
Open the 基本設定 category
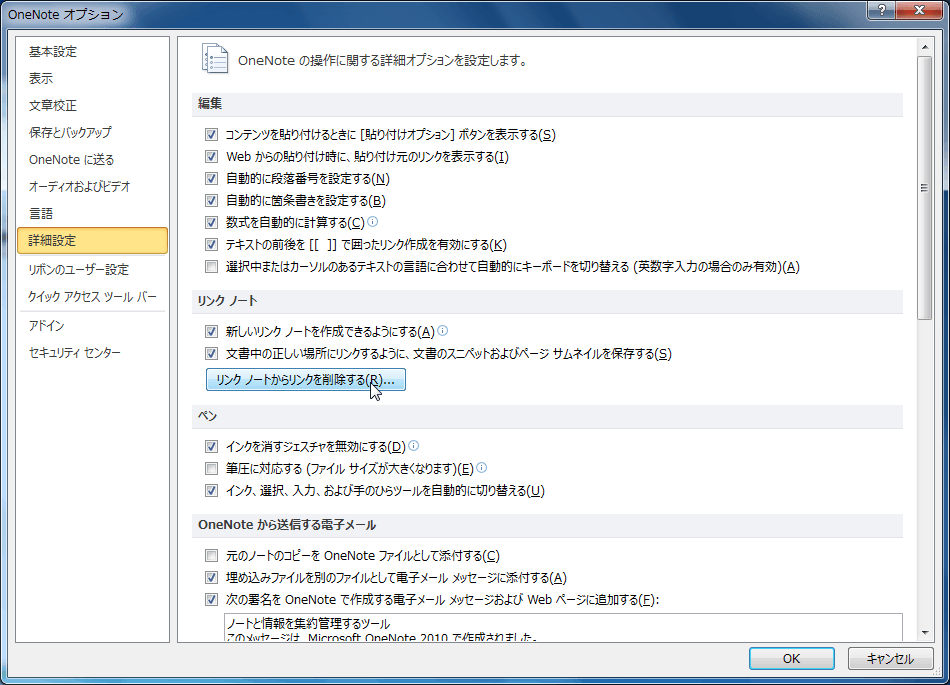[x=92, y=51]
